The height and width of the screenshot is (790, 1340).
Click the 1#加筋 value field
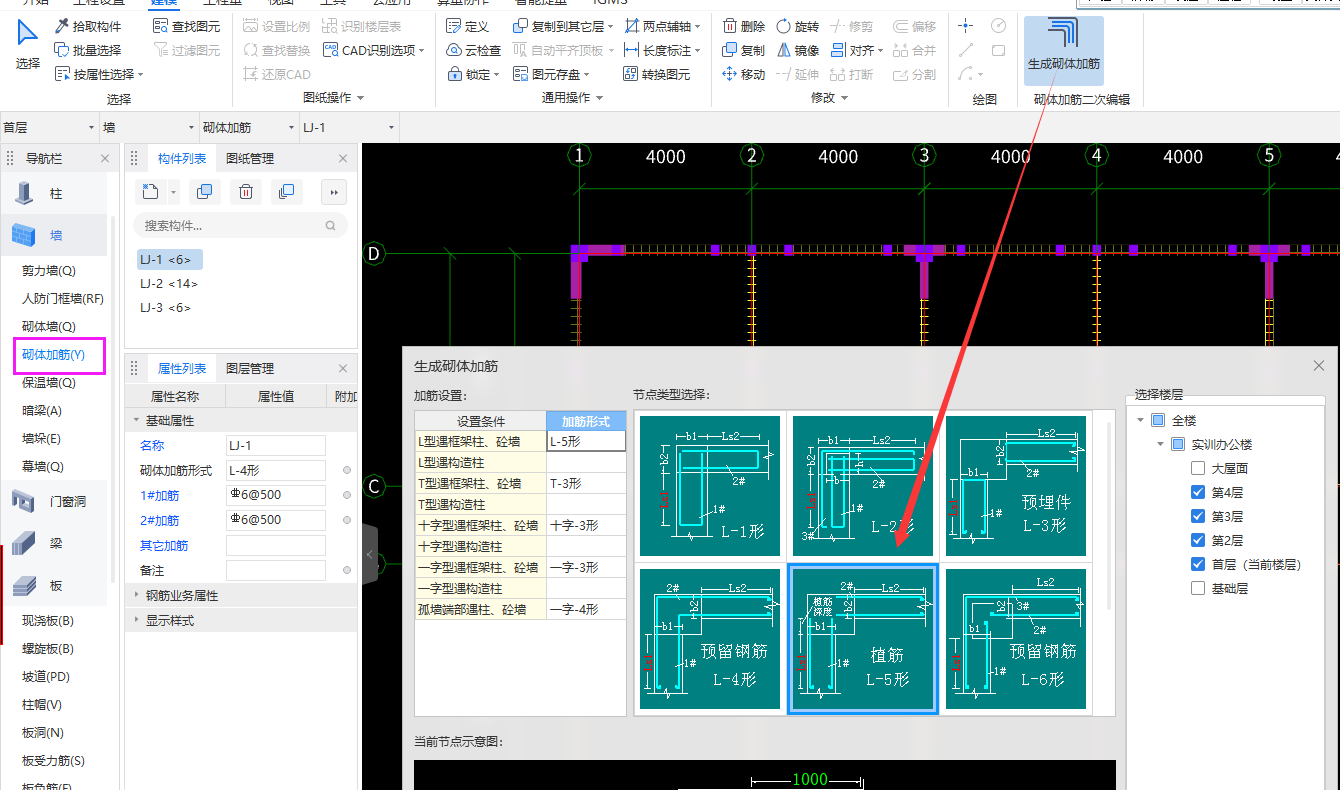coord(275,495)
